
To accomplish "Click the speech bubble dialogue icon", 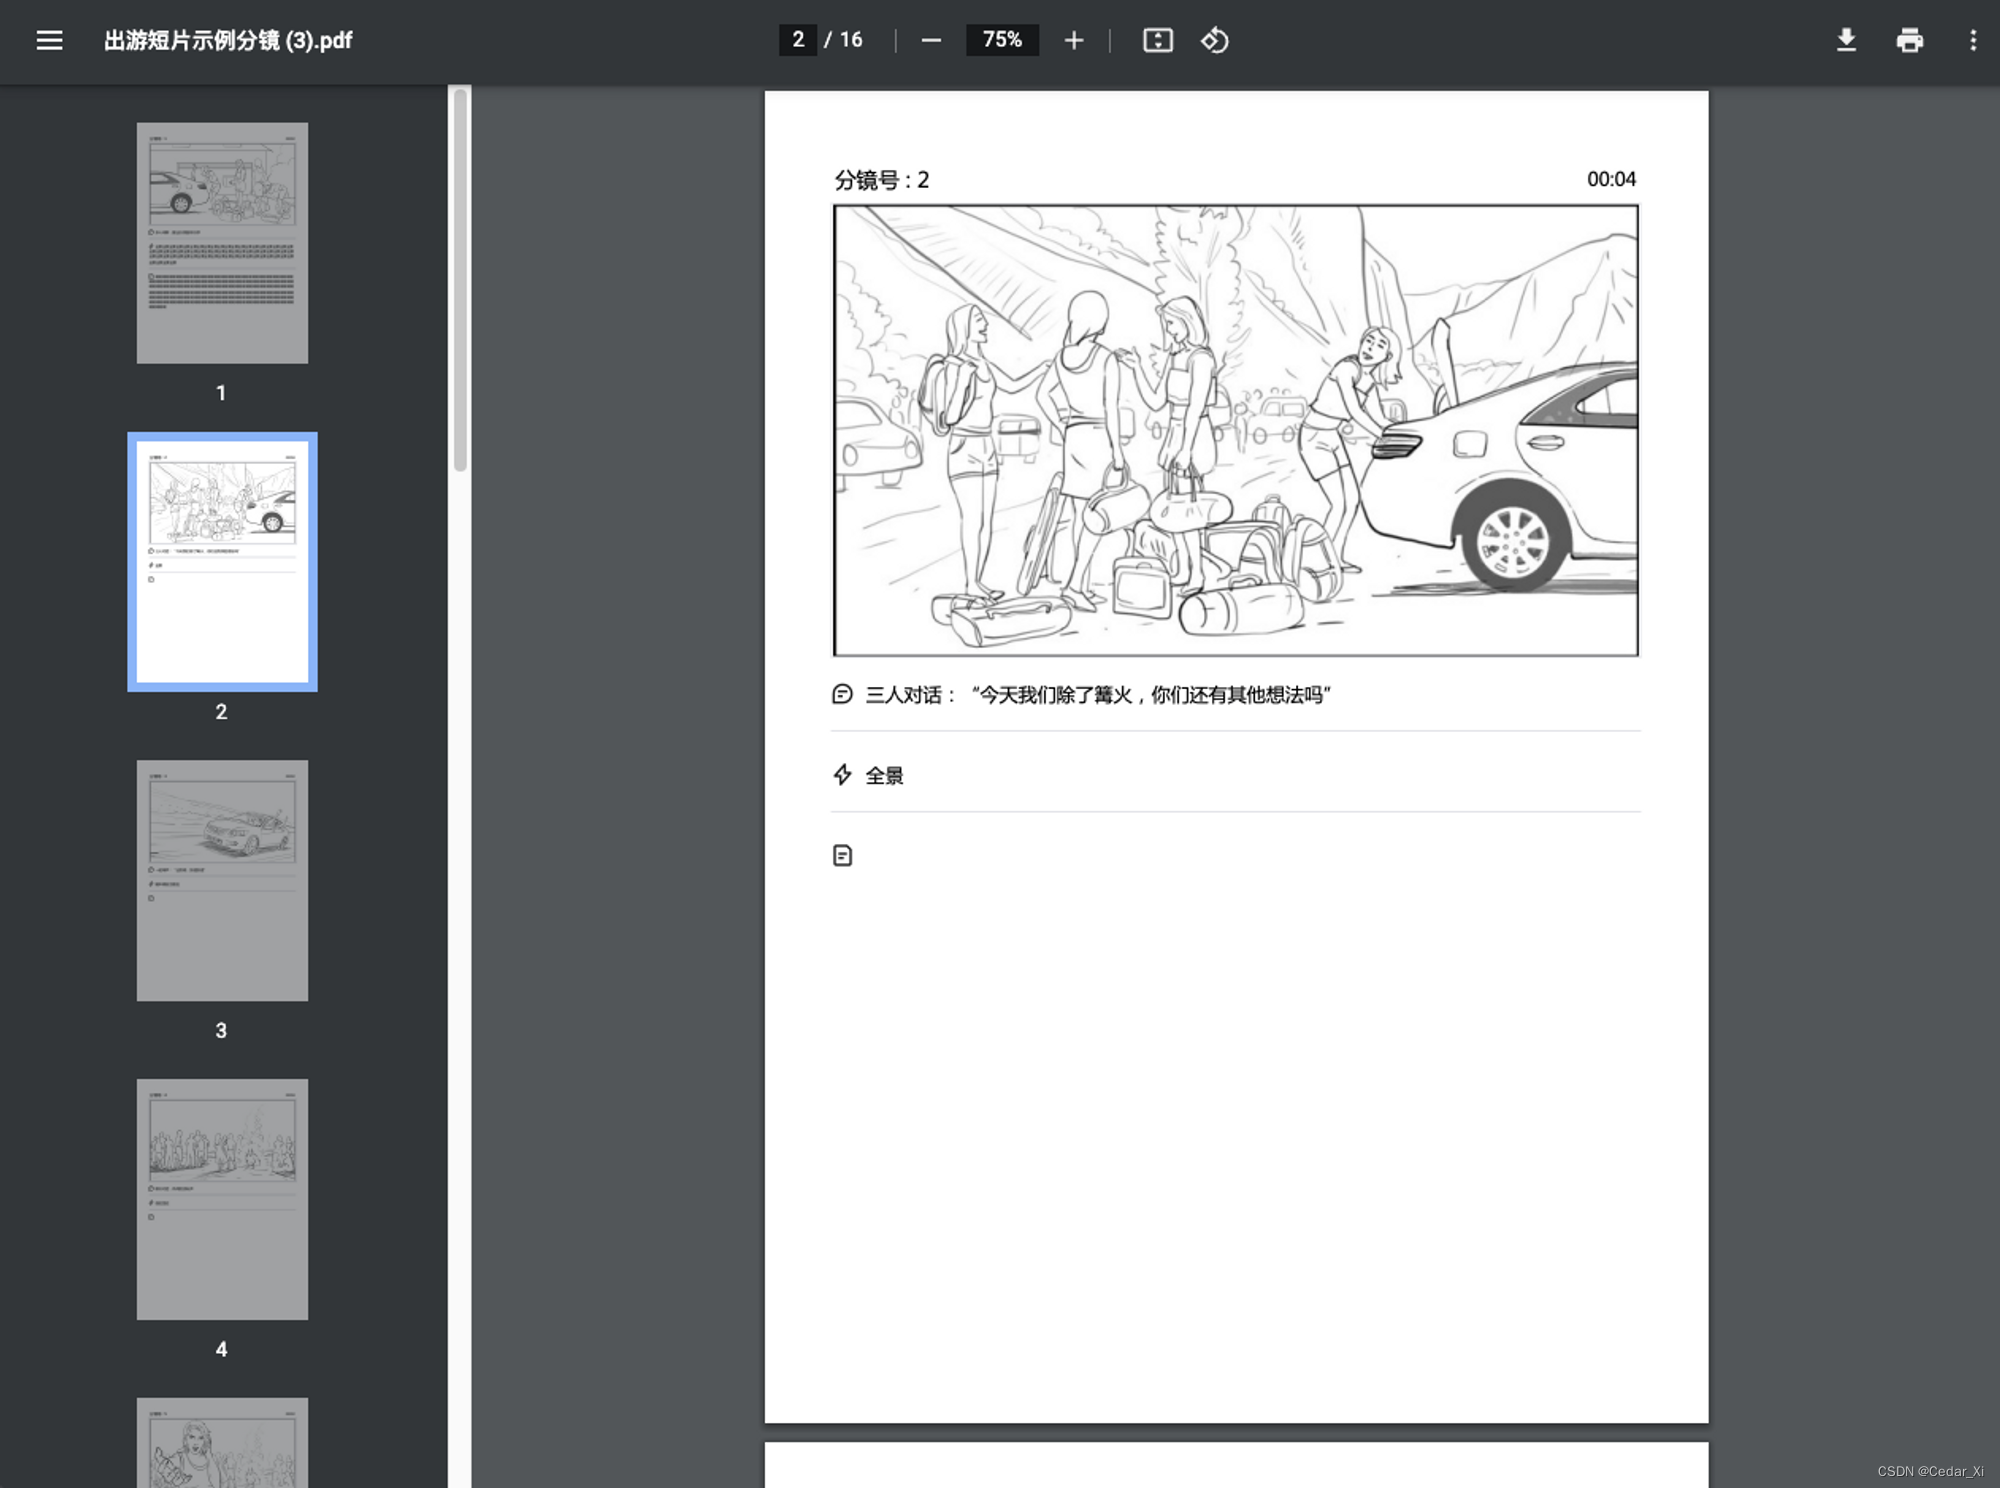I will click(842, 694).
